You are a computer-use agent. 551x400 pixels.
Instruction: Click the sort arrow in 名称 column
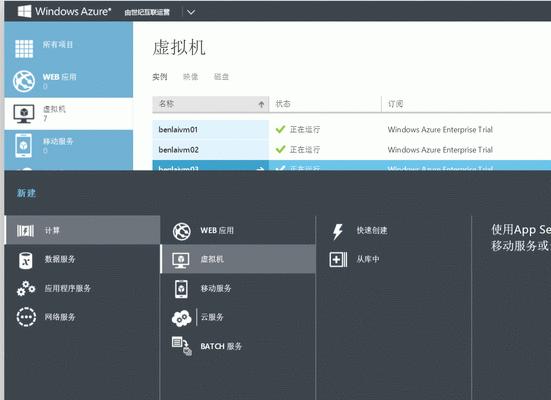[x=261, y=104]
